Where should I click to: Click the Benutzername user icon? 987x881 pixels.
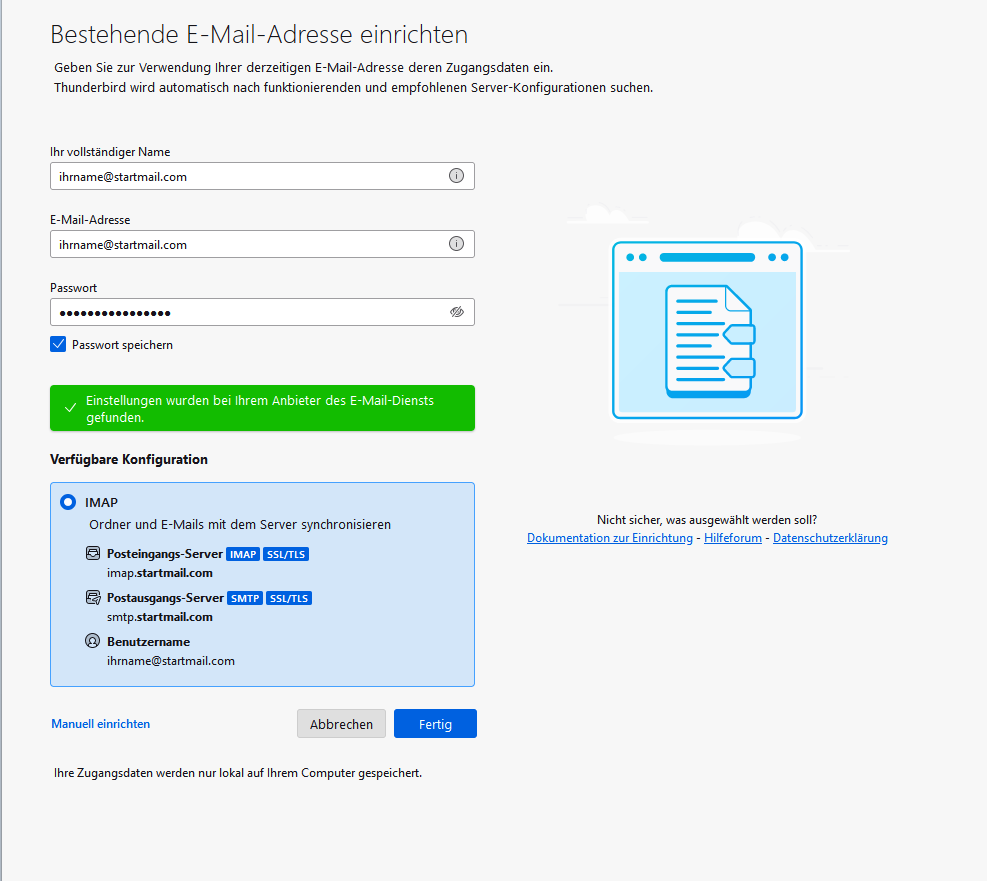click(x=93, y=641)
